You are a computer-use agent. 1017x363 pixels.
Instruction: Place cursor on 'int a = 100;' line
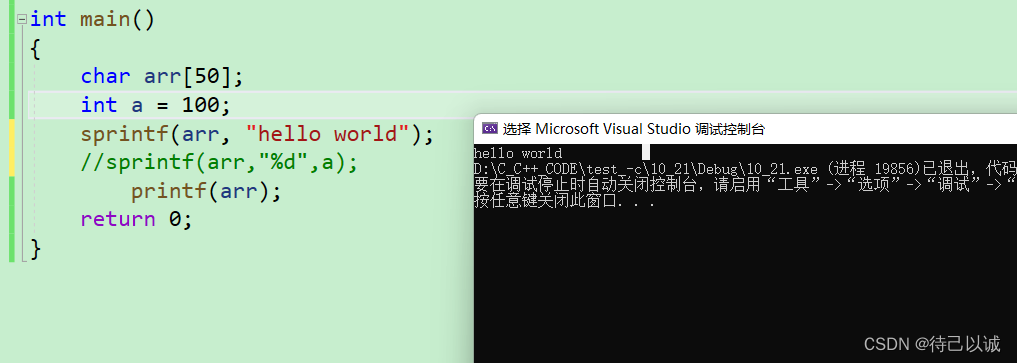coord(156,105)
